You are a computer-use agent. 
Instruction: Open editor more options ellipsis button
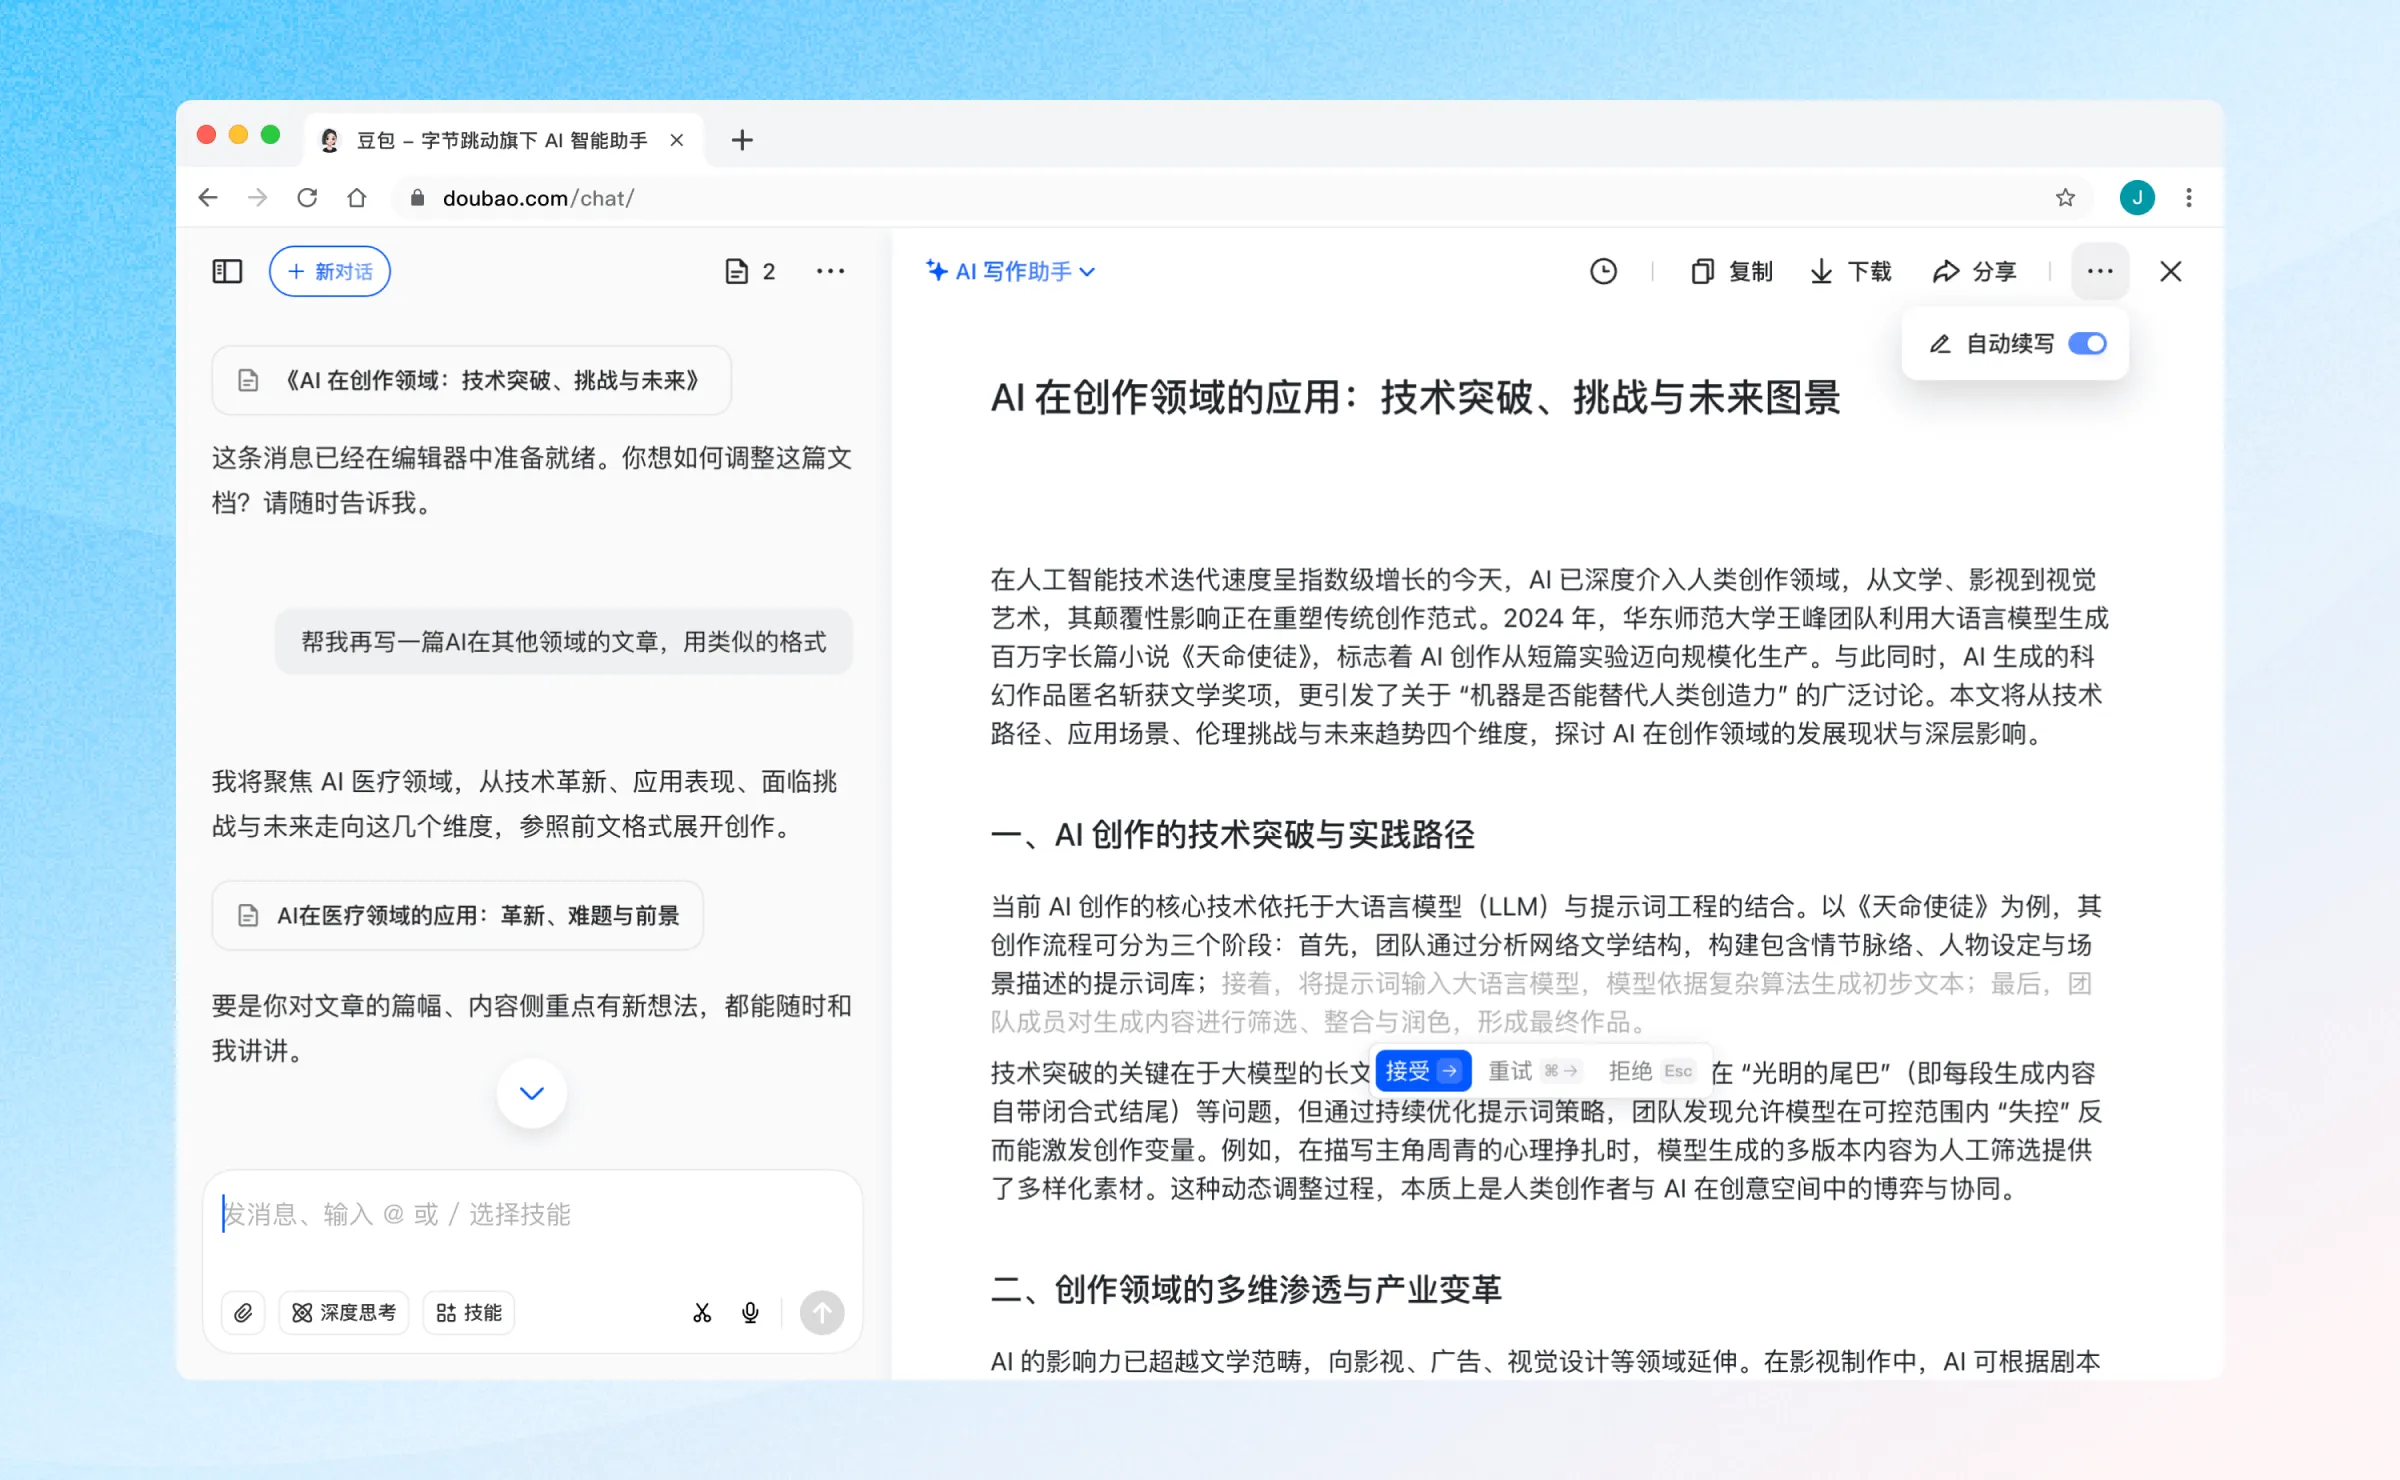[x=2100, y=271]
